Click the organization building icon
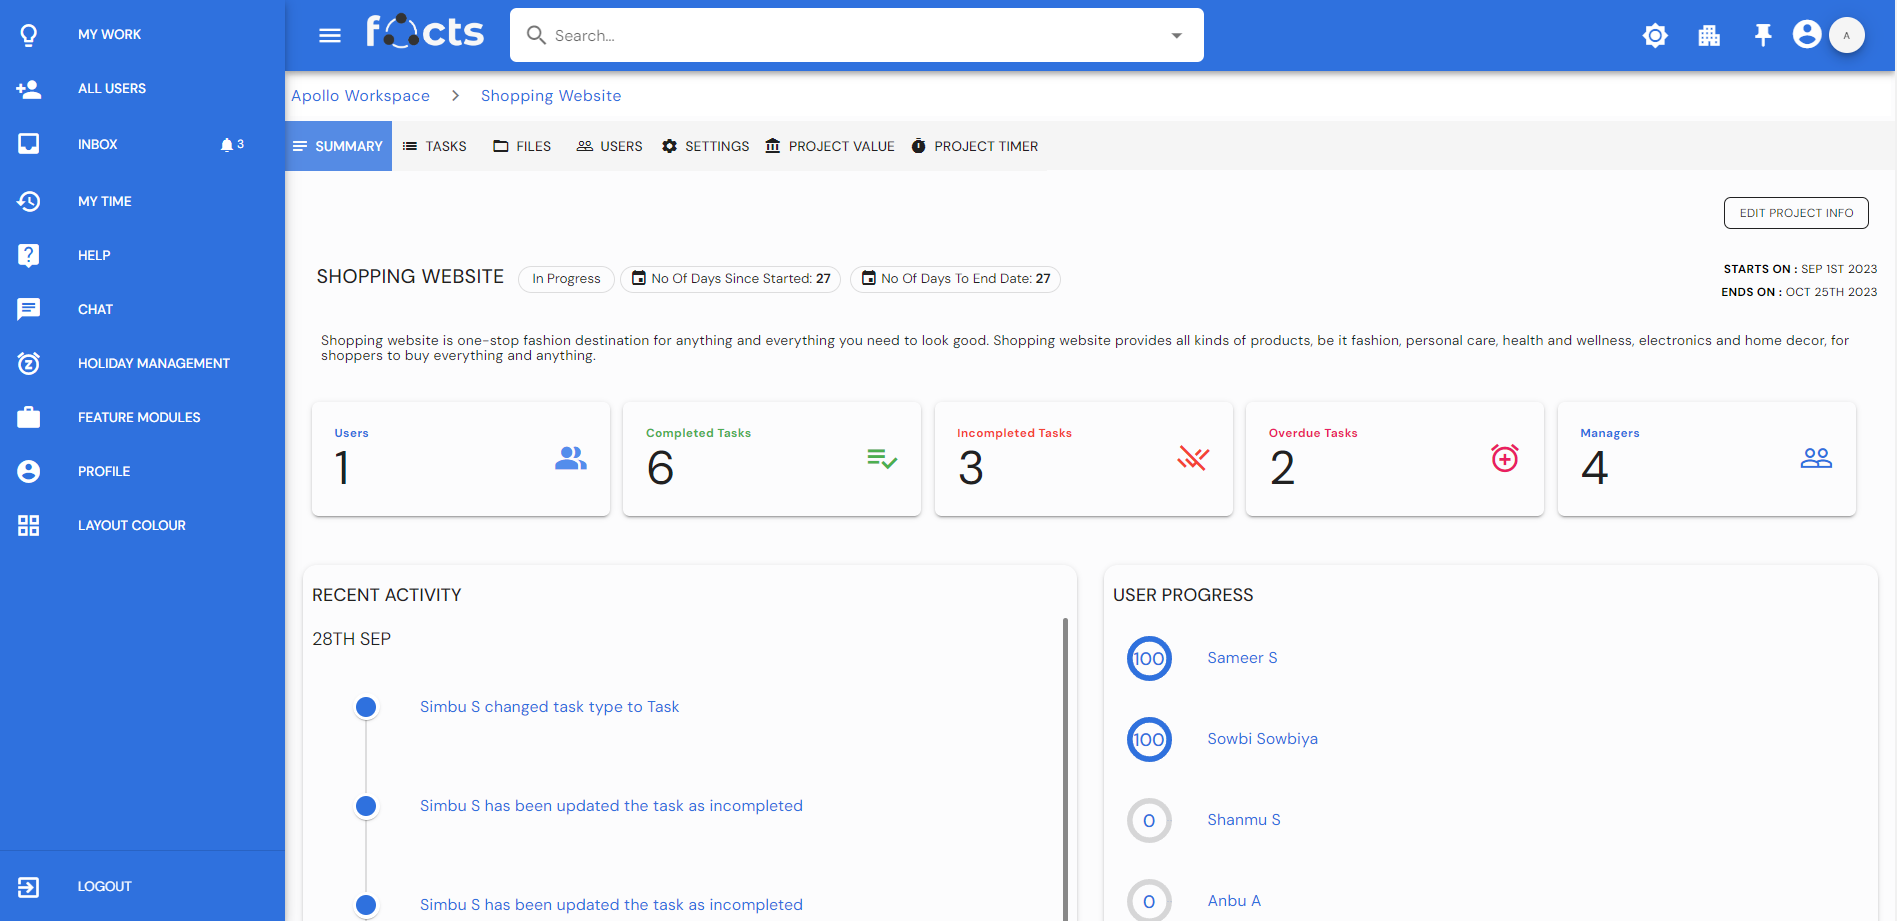1897x921 pixels. click(x=1709, y=36)
